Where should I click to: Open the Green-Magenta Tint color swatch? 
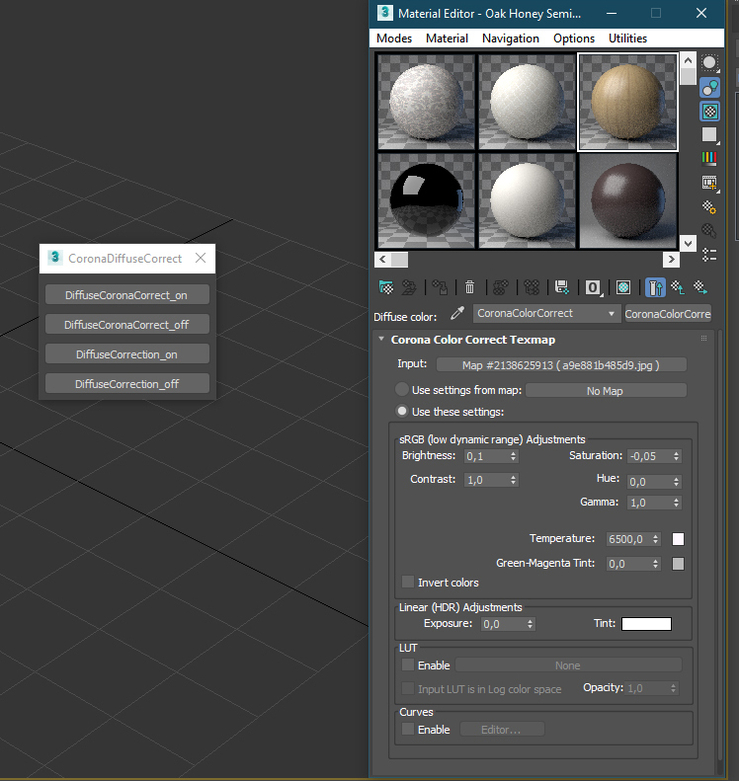coord(678,564)
